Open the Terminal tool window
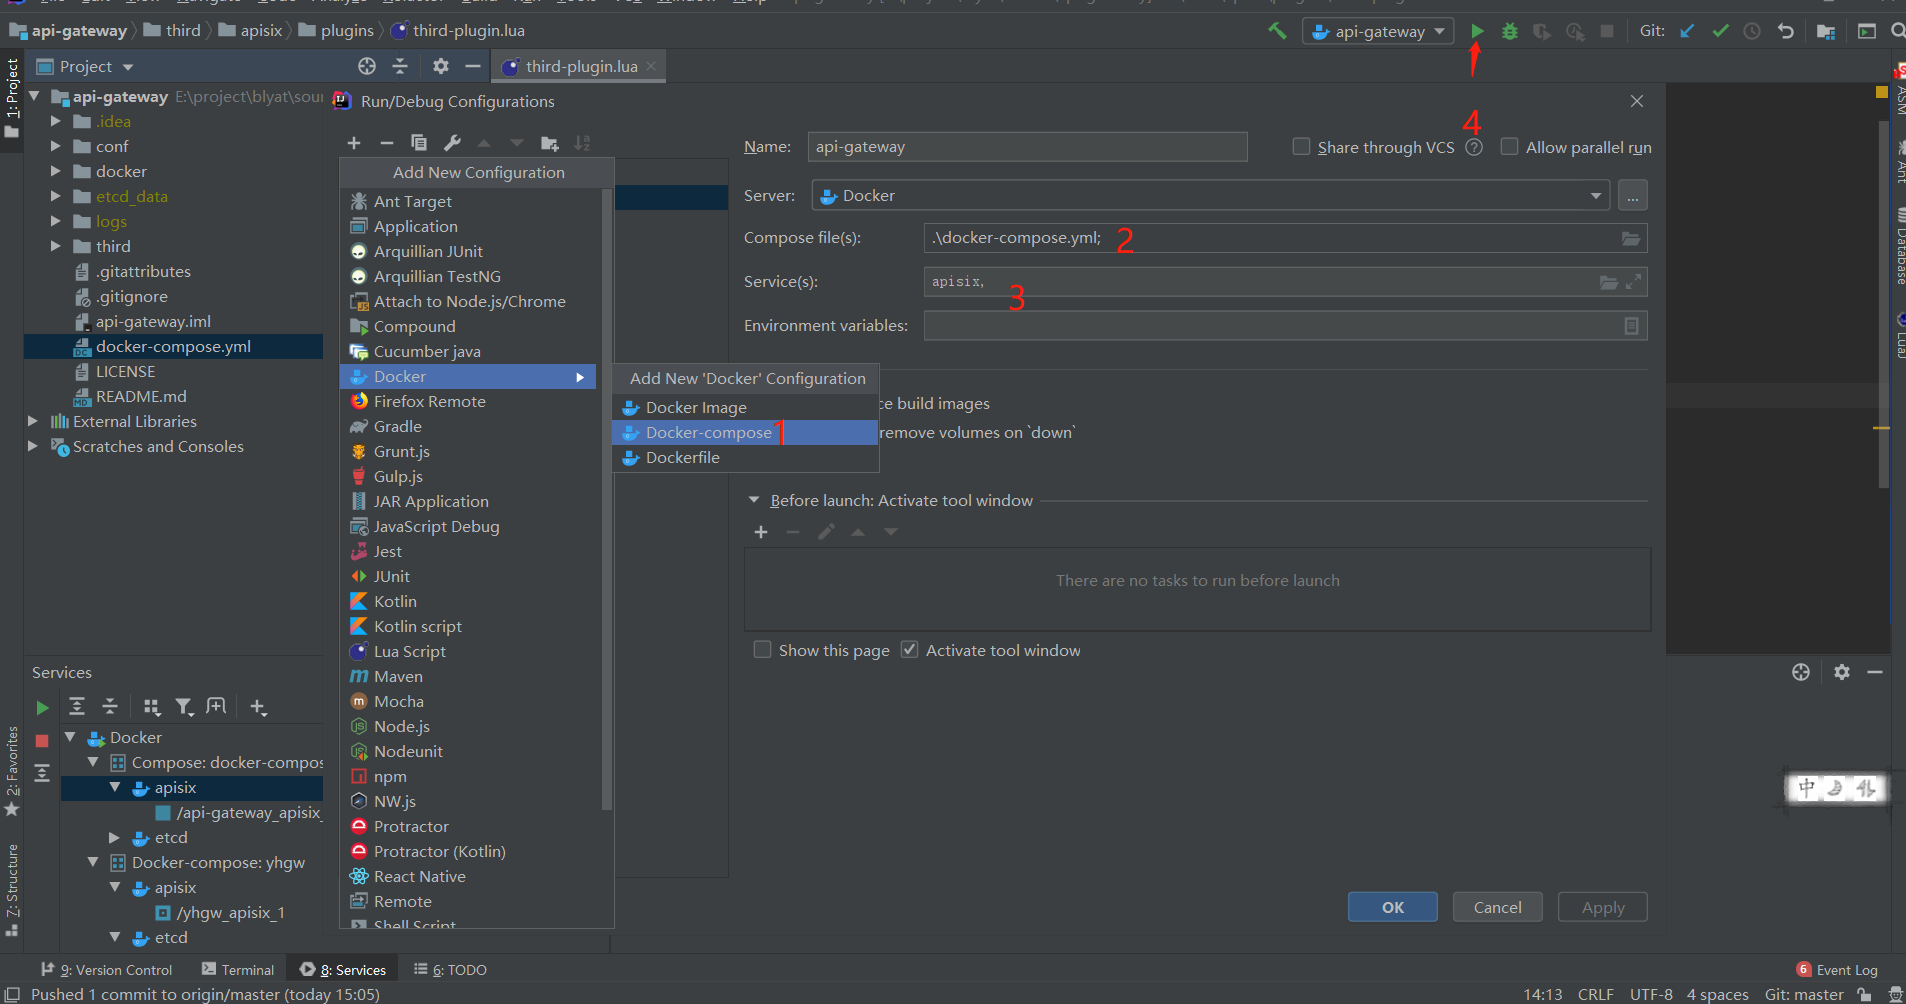Image resolution: width=1906 pixels, height=1004 pixels. [x=238, y=970]
